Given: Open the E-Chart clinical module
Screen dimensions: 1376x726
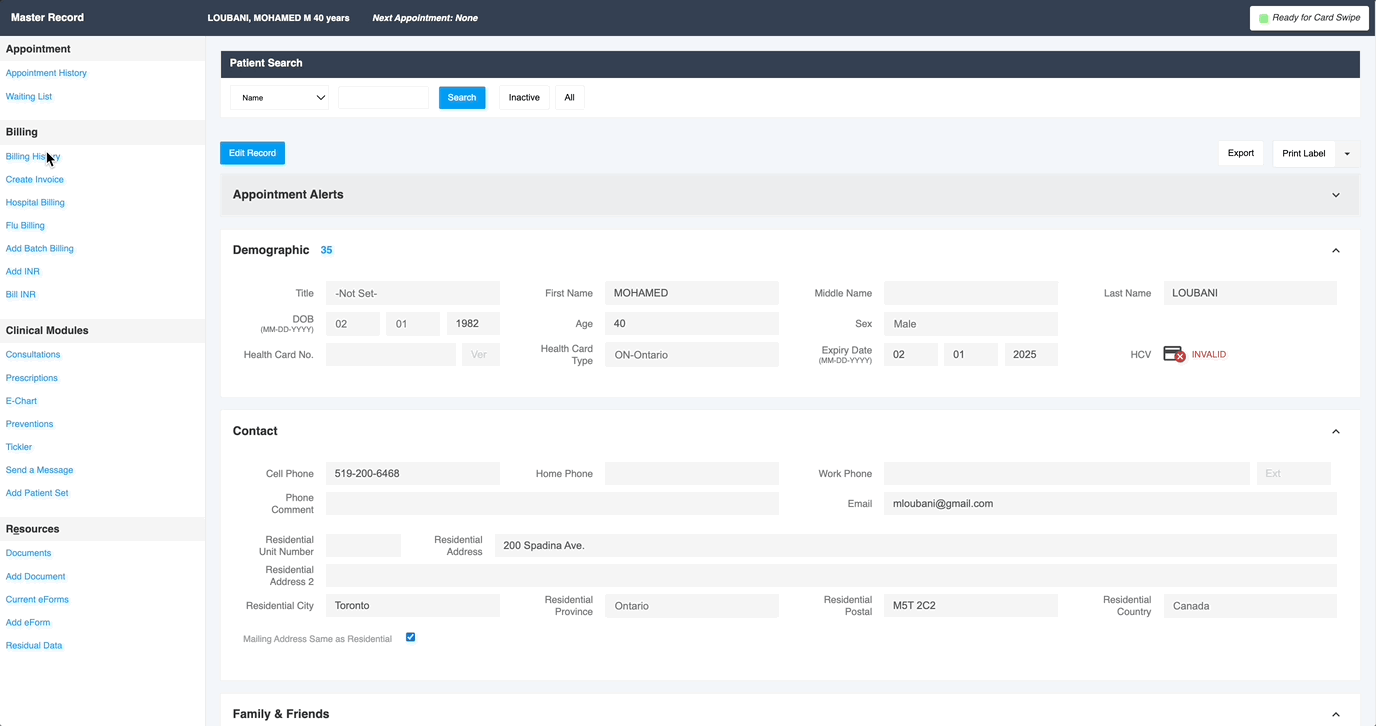Looking at the screenshot, I should click(x=21, y=400).
